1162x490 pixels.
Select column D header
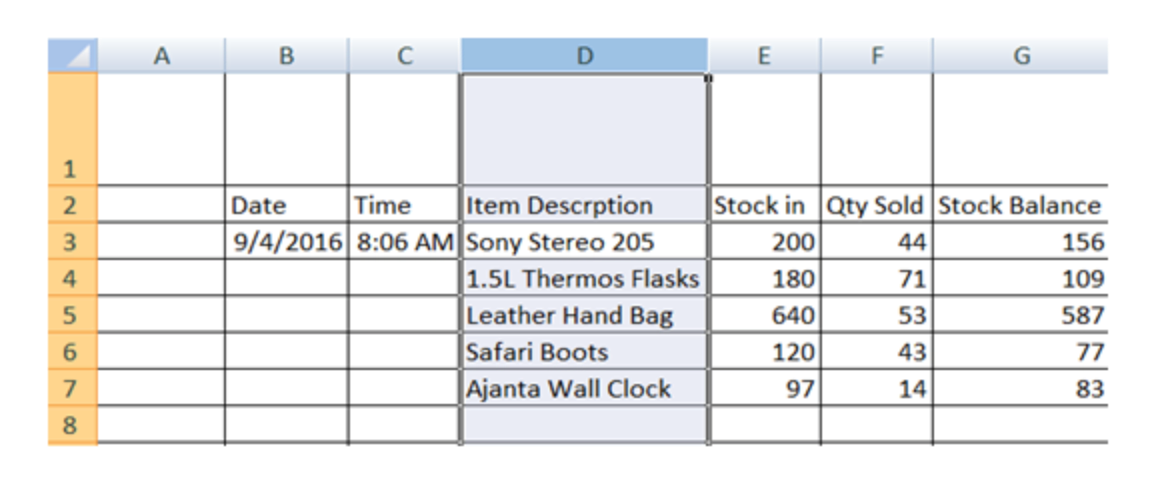pyautogui.click(x=584, y=56)
